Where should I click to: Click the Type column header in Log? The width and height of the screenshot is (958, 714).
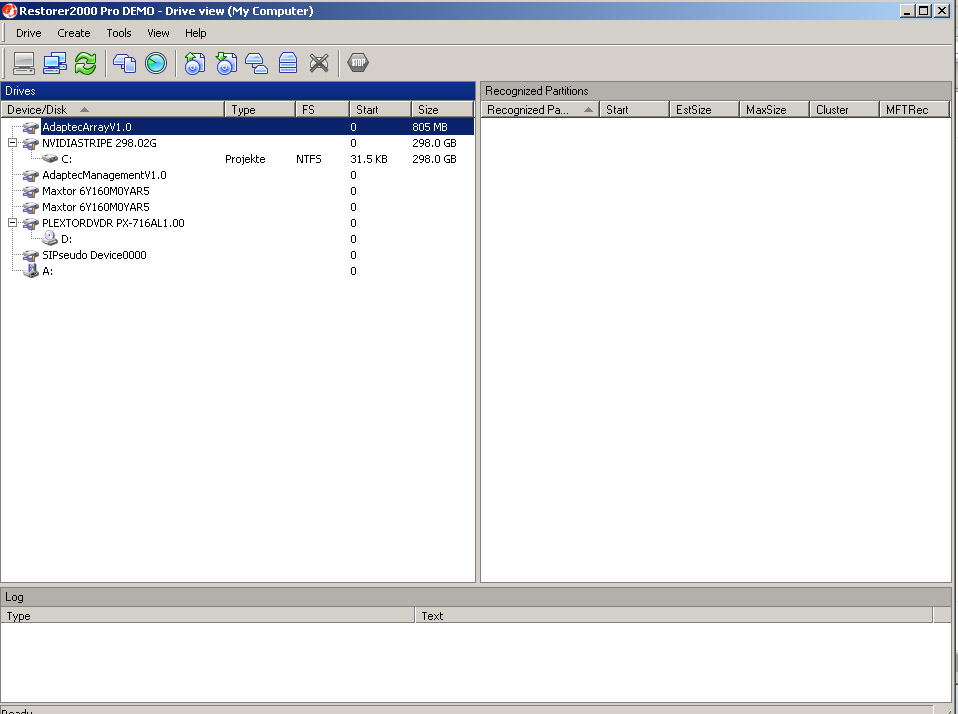[x=208, y=616]
